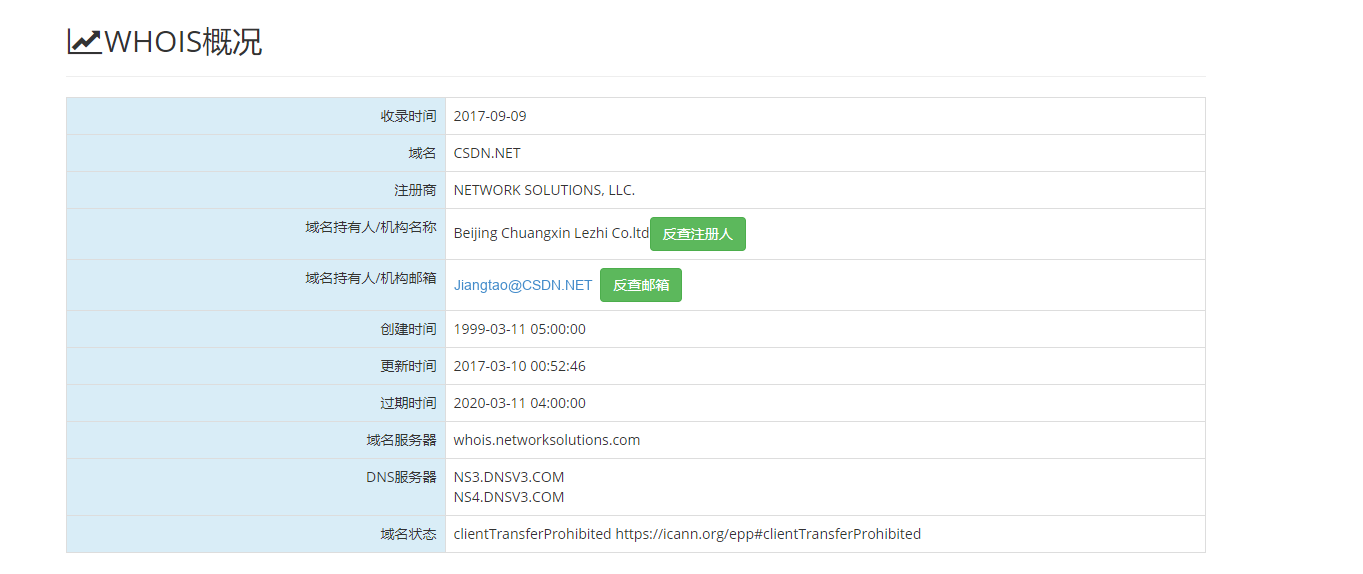
Task: Click the 域名 label cell
Action: tap(256, 153)
